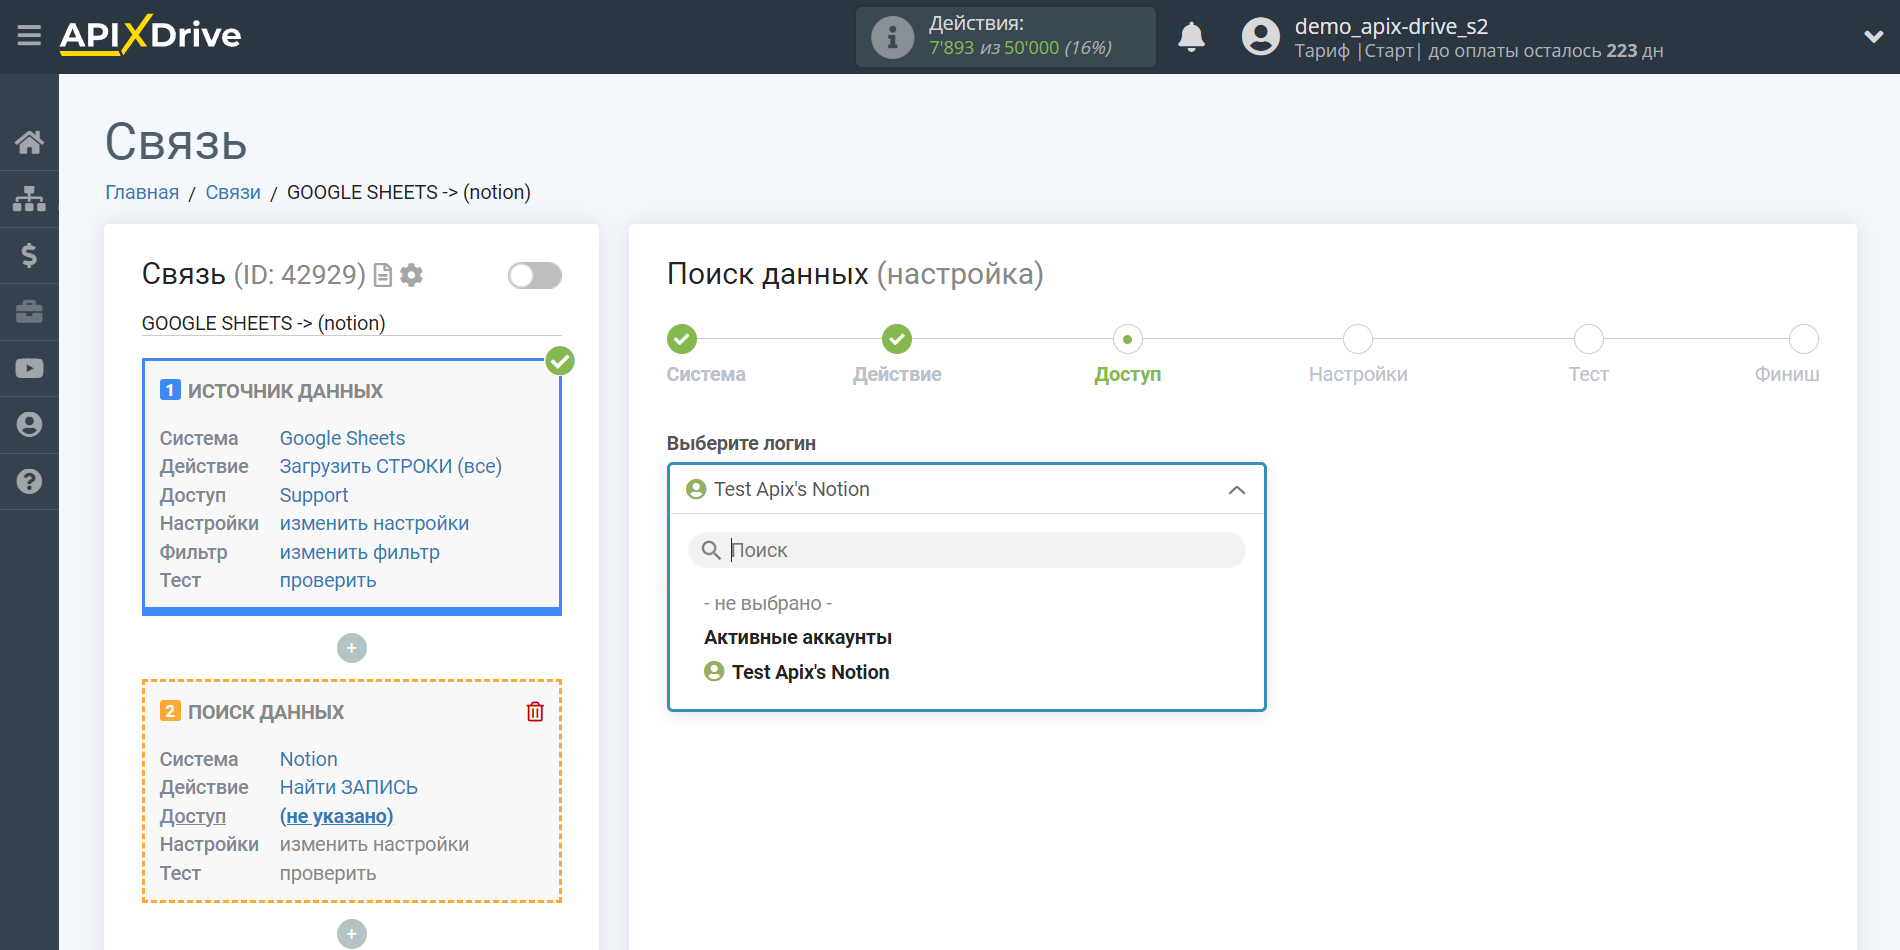Open the connection notes document icon
Image resolution: width=1900 pixels, height=950 pixels.
(x=382, y=275)
